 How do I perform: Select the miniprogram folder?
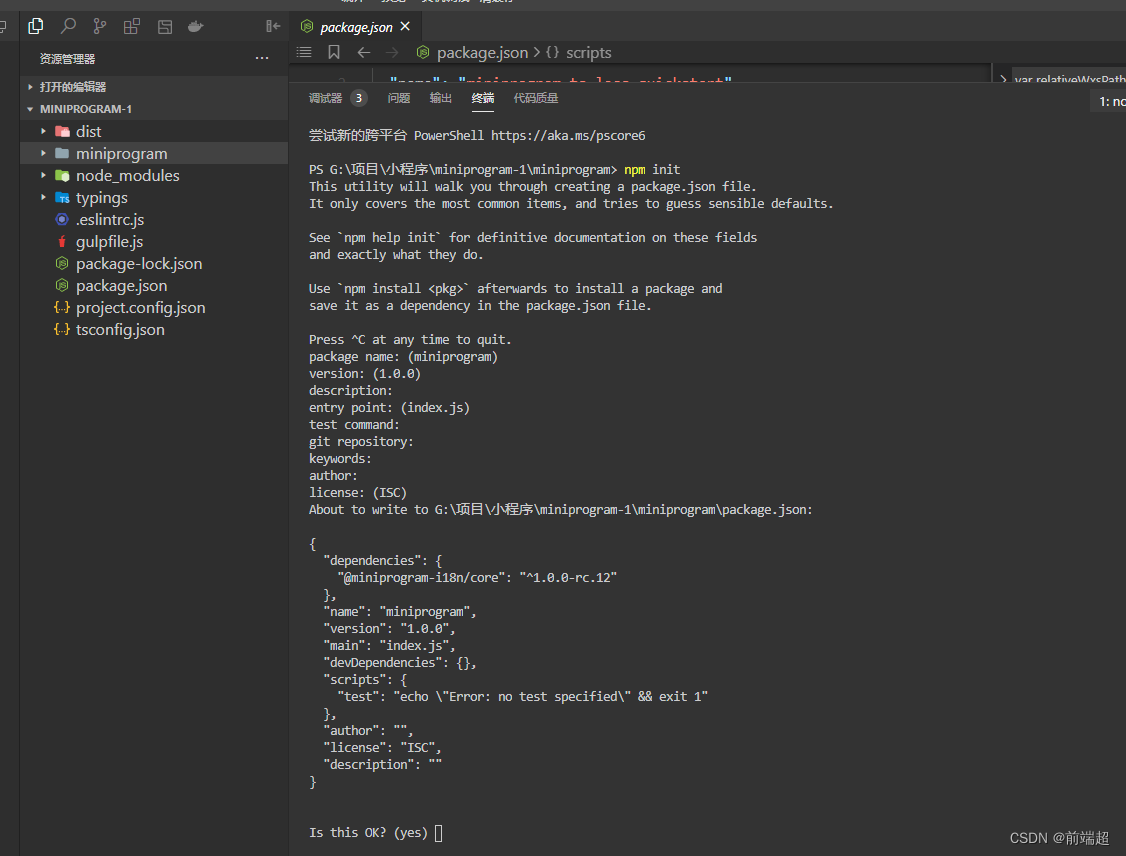click(x=154, y=154)
